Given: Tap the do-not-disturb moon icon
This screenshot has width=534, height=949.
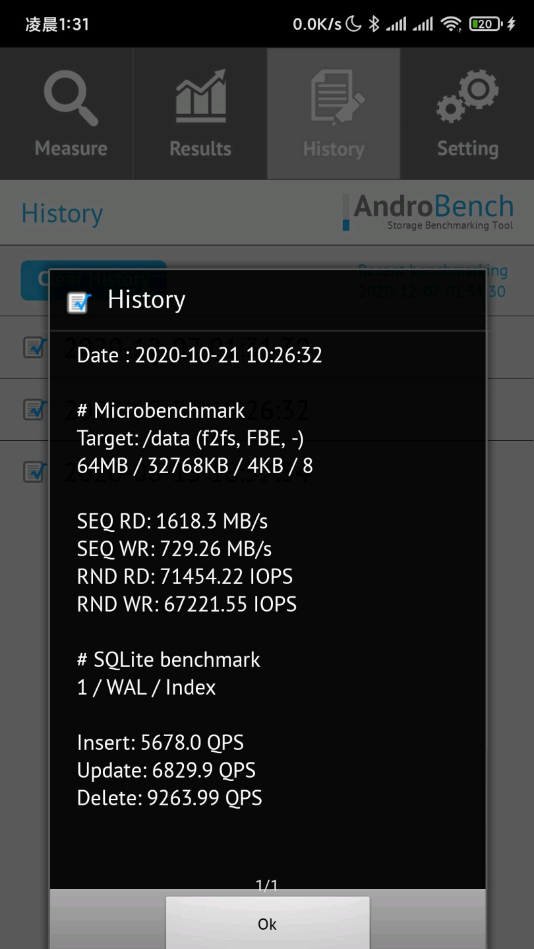Looking at the screenshot, I should click(354, 24).
